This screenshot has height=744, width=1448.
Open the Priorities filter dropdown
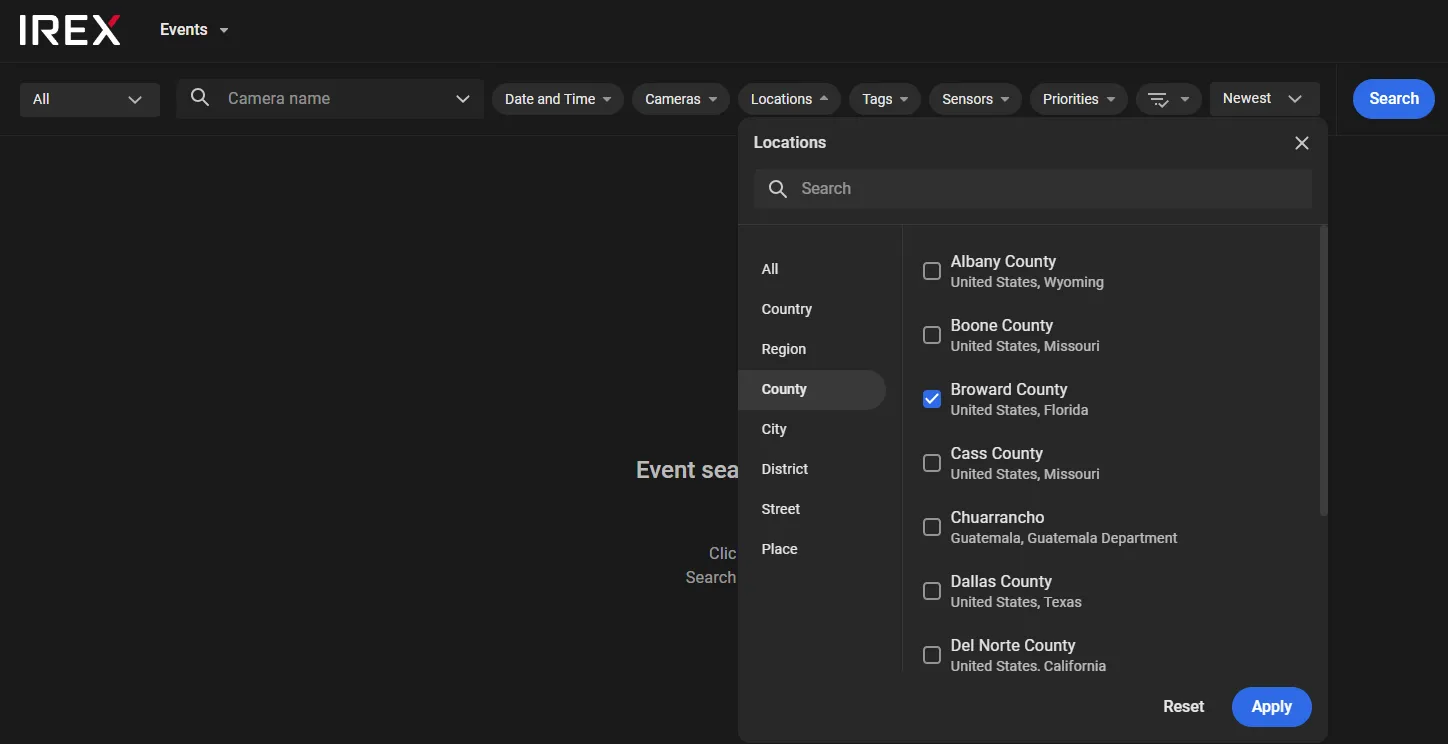1079,99
